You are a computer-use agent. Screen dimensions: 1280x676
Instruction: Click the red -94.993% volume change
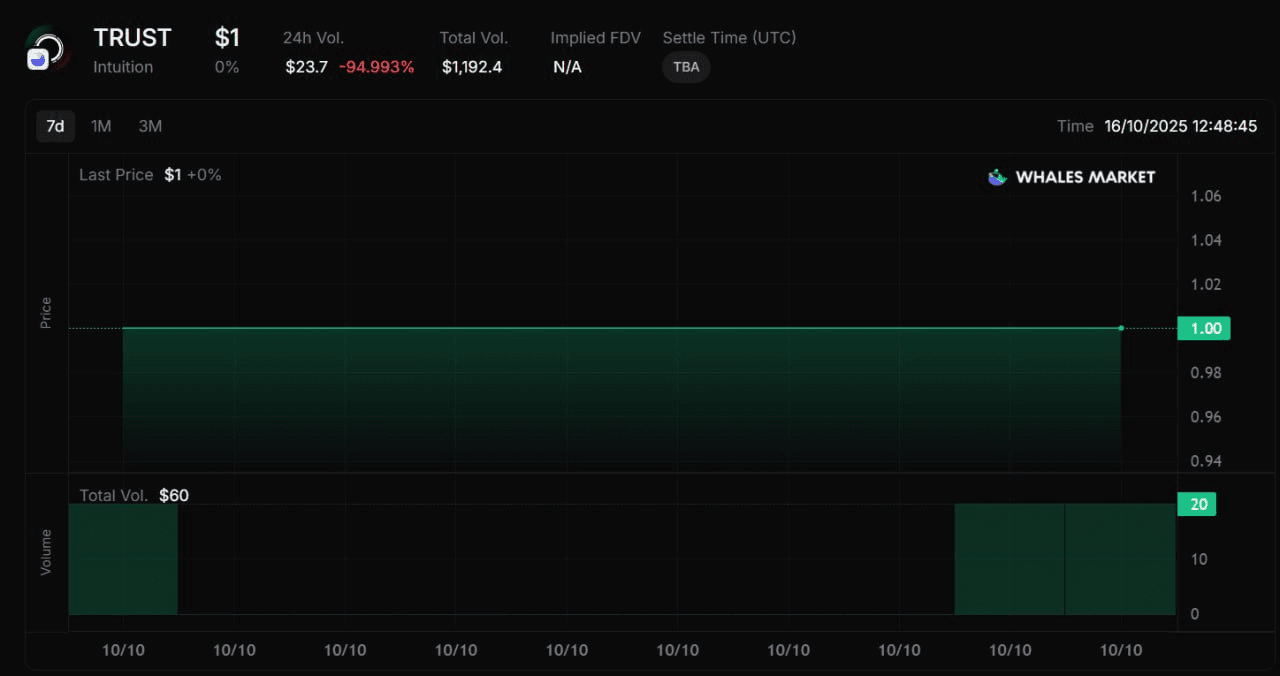(x=376, y=67)
